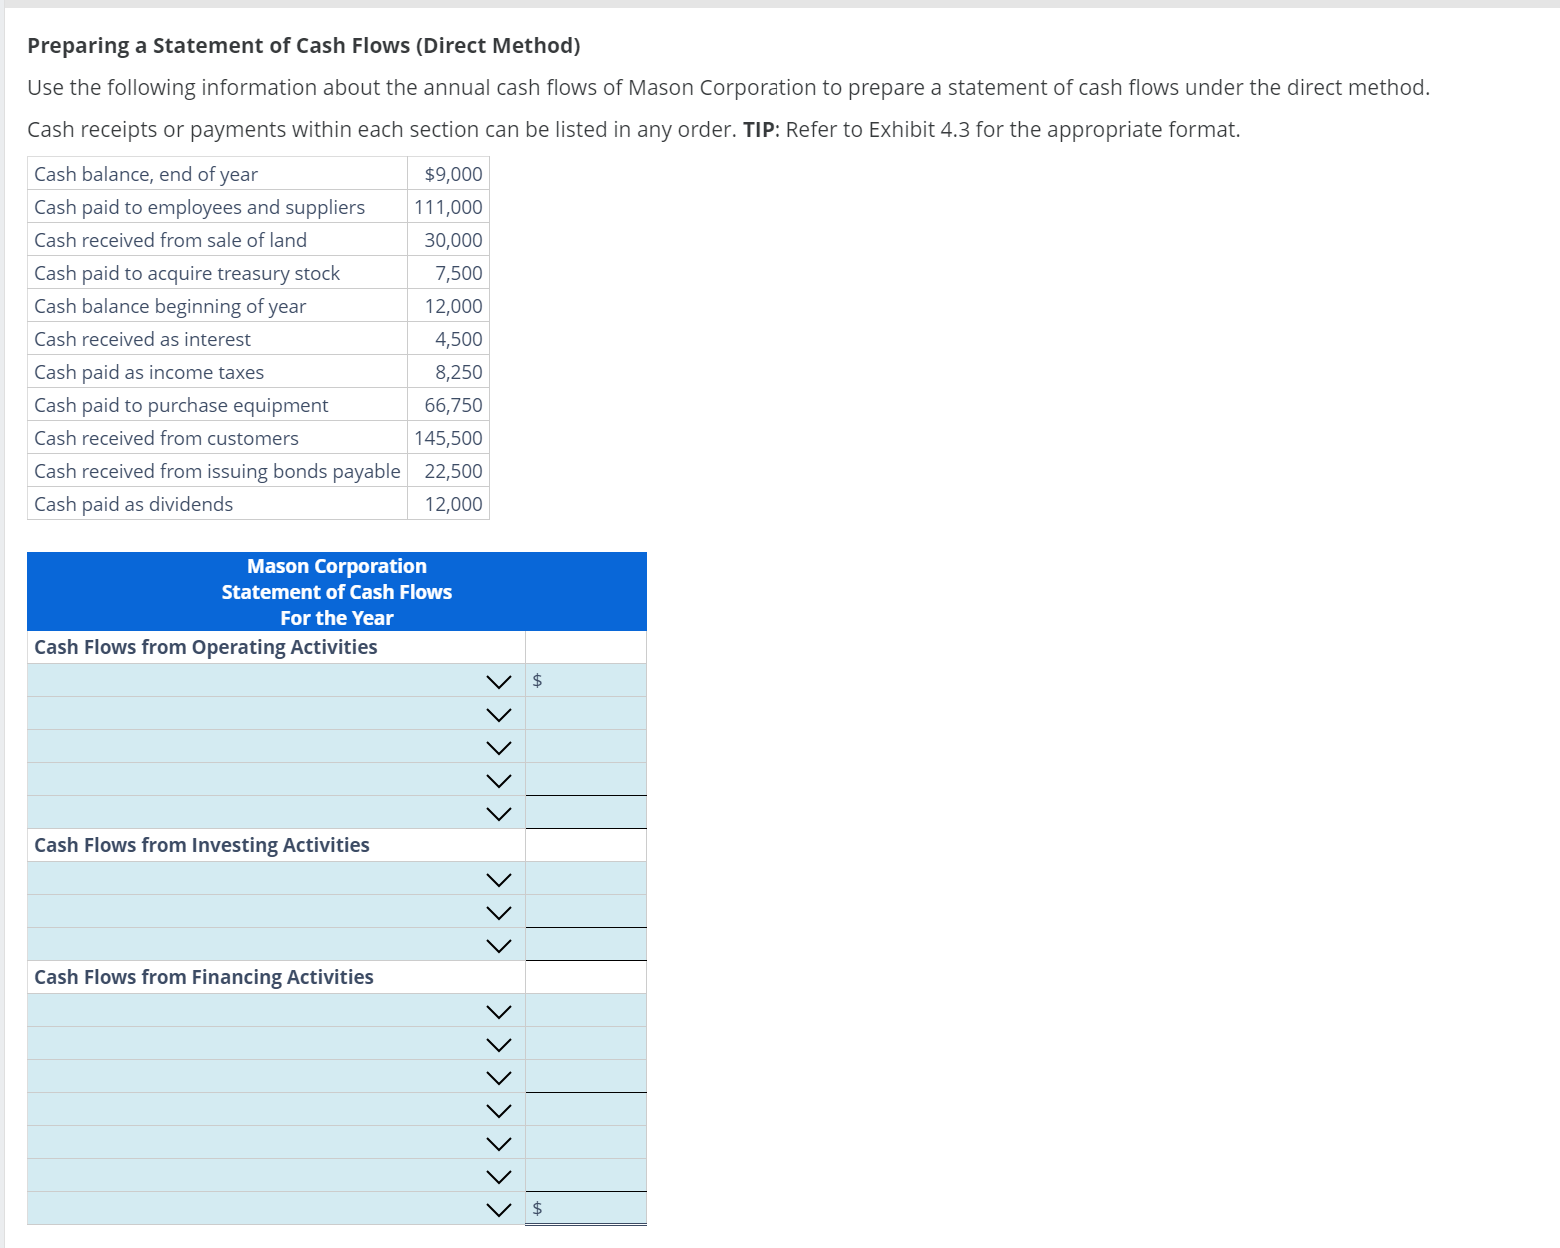This screenshot has height=1248, width=1560.
Task: Click the amount field beside the first Investing dropdown
Action: coord(586,878)
